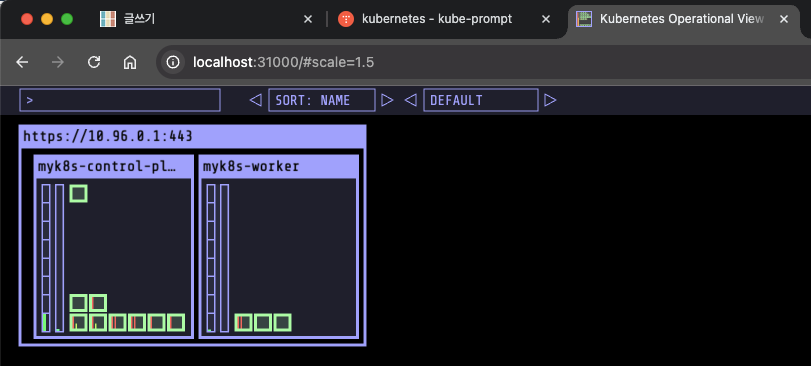This screenshot has height=366, width=811.
Task: Switch to the kubernetes - kube-prompt tab
Action: (x=445, y=19)
